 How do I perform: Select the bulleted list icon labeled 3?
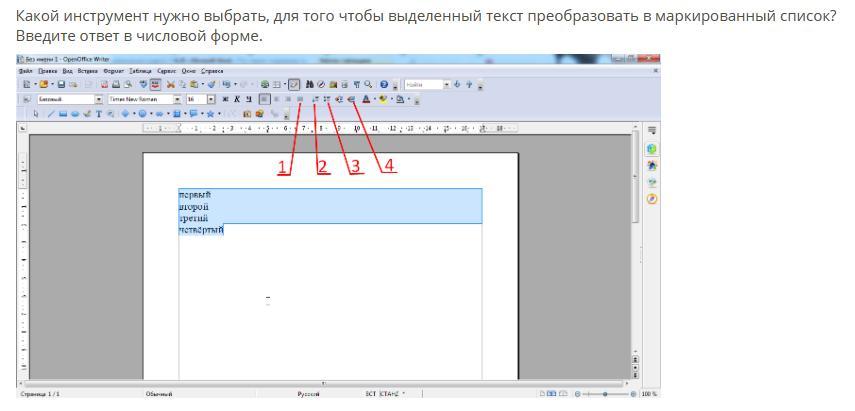327,99
